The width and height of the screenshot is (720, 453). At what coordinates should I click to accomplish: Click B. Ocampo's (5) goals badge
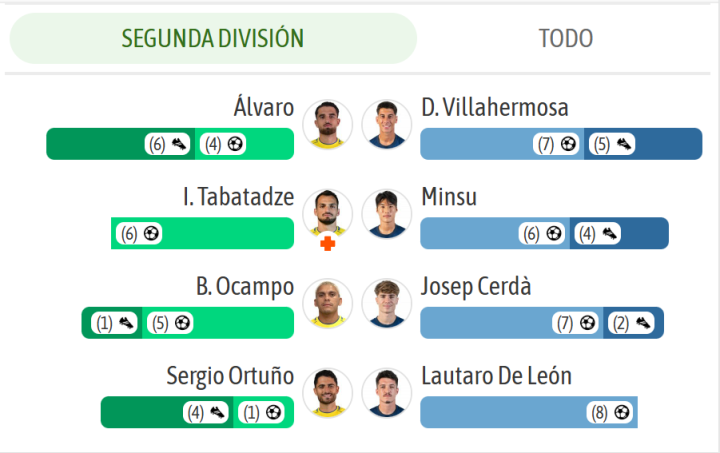(170, 323)
